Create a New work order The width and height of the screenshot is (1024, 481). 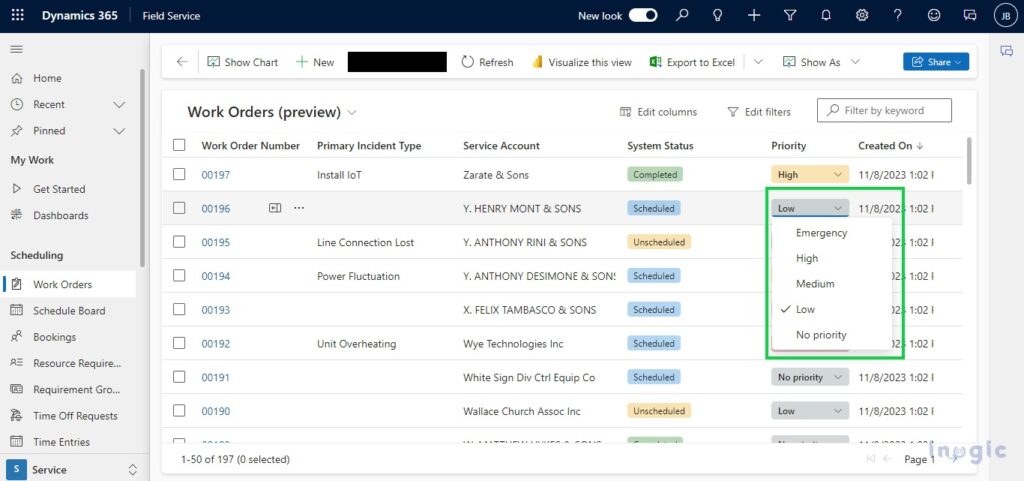(315, 62)
